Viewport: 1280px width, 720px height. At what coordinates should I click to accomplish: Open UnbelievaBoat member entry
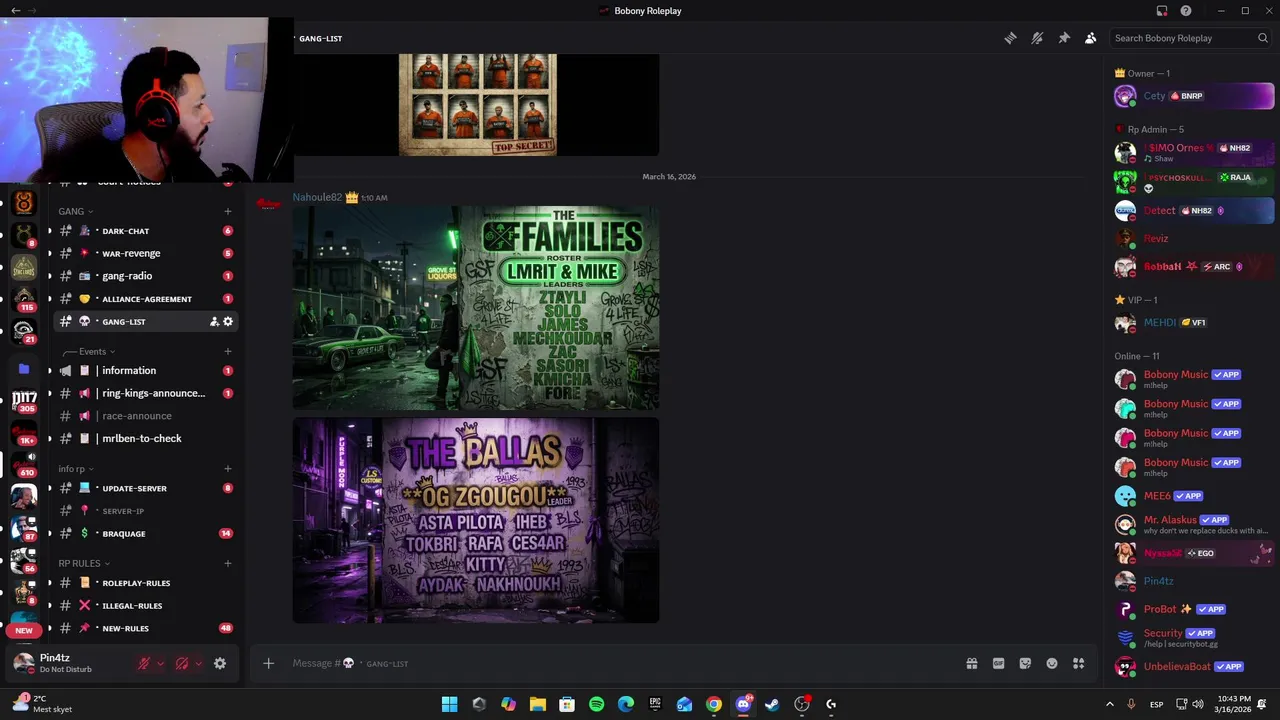pyautogui.click(x=1194, y=667)
